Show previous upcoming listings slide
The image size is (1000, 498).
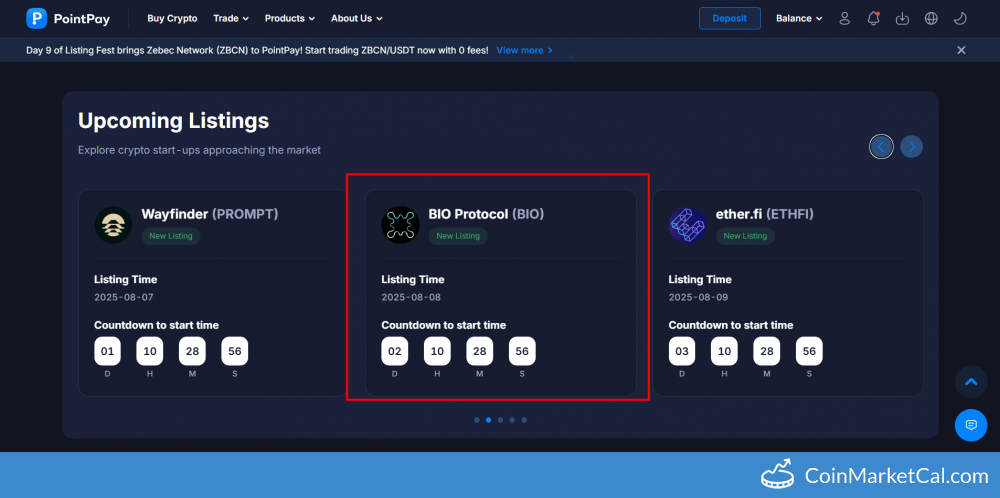881,147
